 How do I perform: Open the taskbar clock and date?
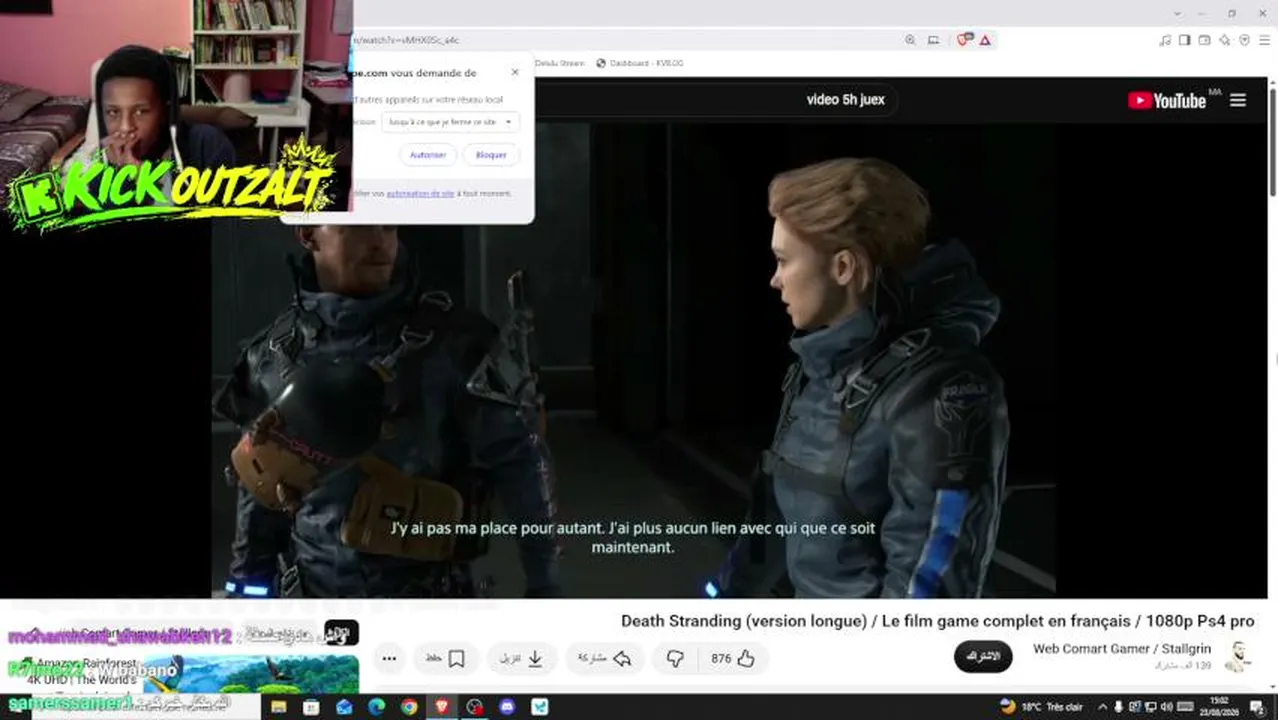click(1220, 707)
